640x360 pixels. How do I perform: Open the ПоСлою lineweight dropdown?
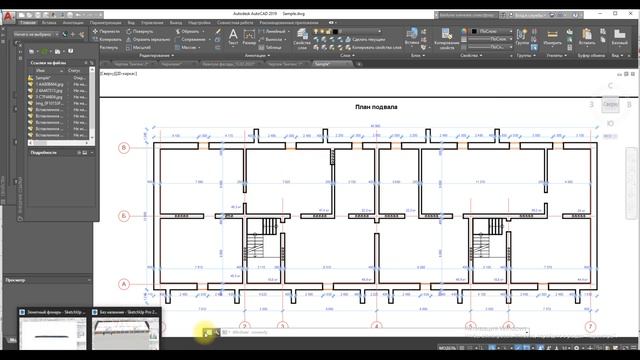coord(489,39)
